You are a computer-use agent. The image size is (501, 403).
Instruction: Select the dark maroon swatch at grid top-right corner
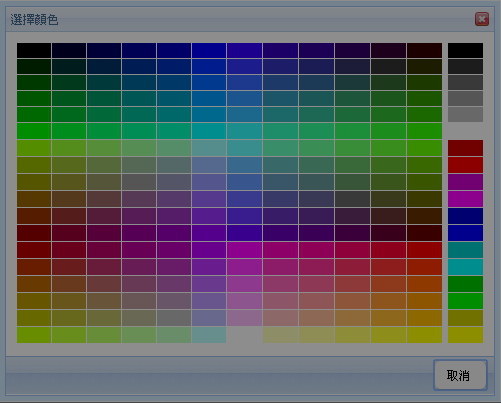click(424, 50)
